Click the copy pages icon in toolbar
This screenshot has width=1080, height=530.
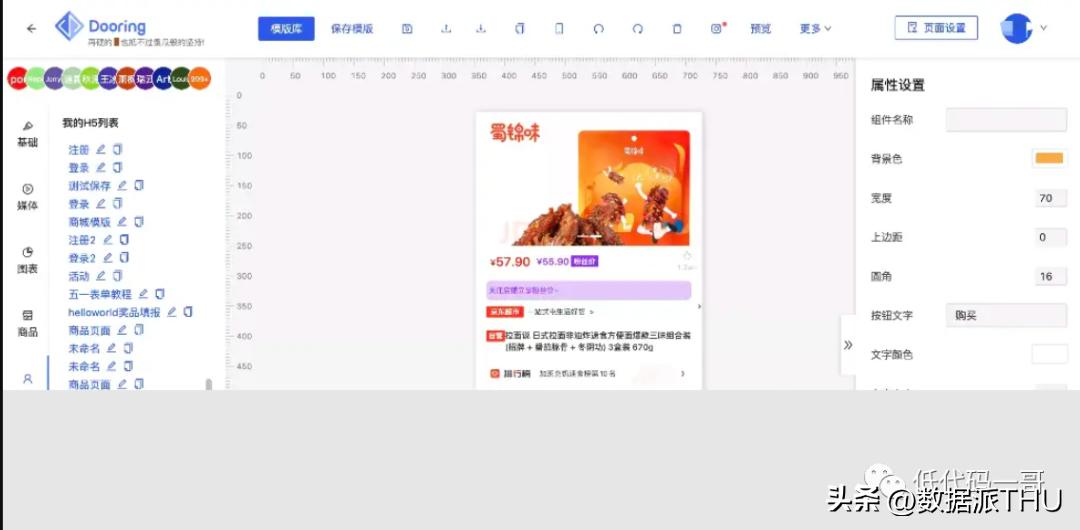520,28
